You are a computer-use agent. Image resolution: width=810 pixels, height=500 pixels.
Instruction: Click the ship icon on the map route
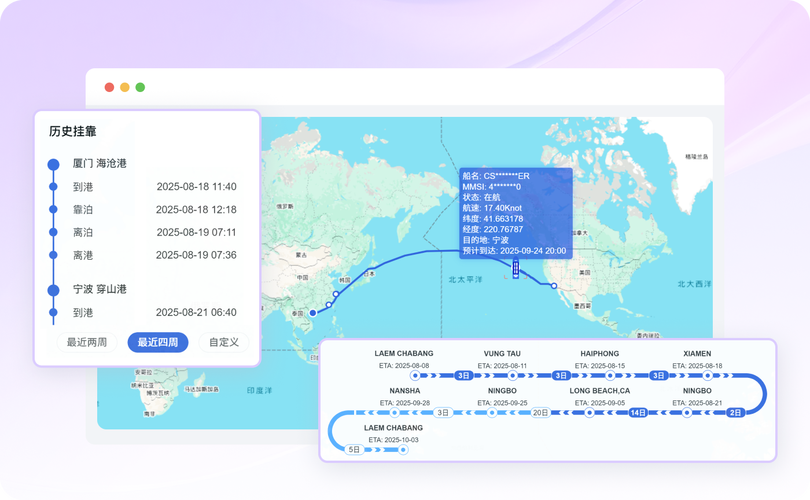pos(516,269)
